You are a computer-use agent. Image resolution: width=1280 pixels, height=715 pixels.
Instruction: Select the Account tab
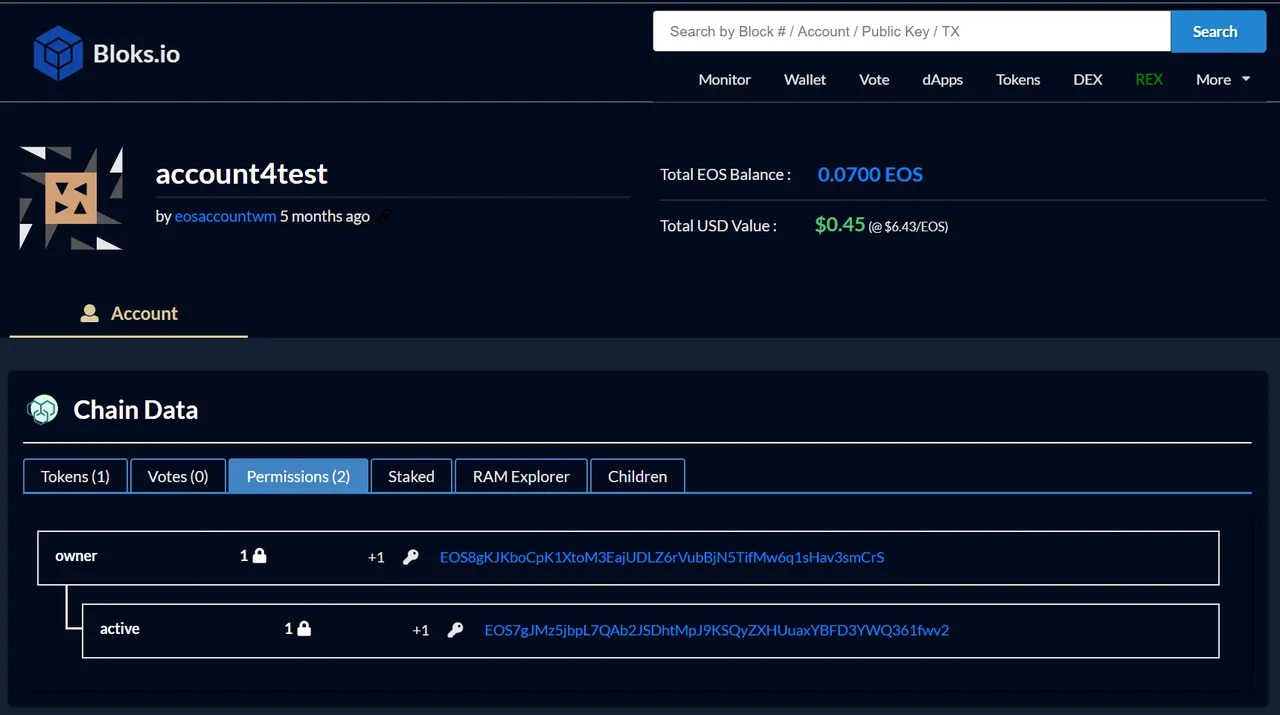(x=129, y=313)
